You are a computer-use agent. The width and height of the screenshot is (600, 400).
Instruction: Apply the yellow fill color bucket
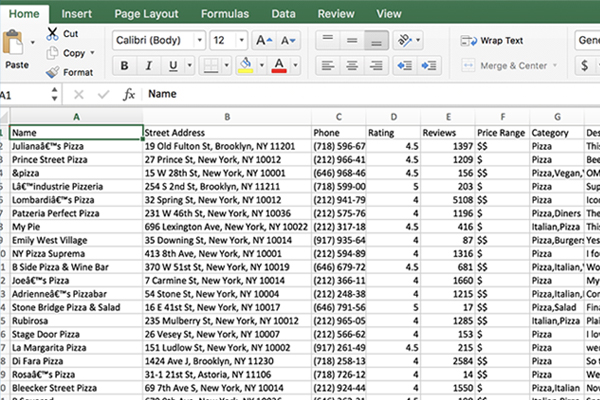tap(246, 66)
